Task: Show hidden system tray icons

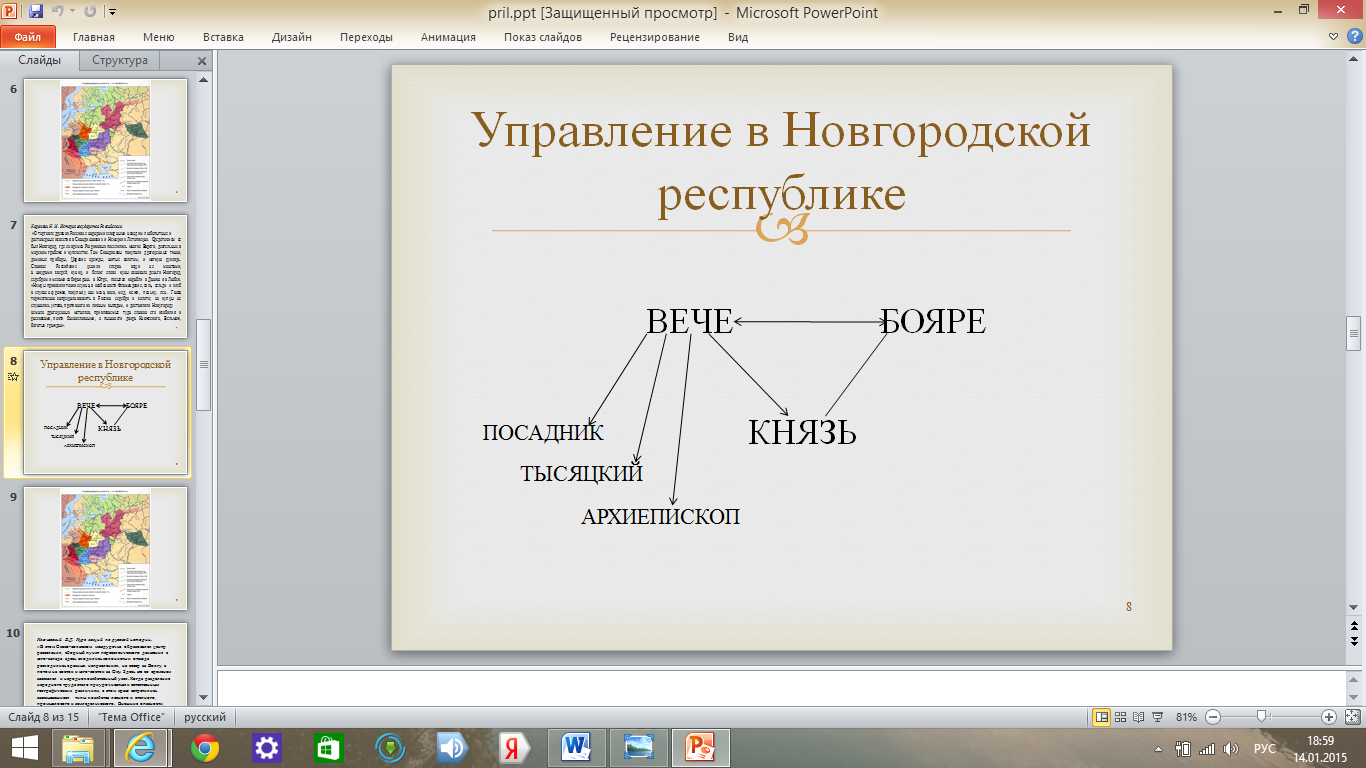Action: (x=1158, y=748)
